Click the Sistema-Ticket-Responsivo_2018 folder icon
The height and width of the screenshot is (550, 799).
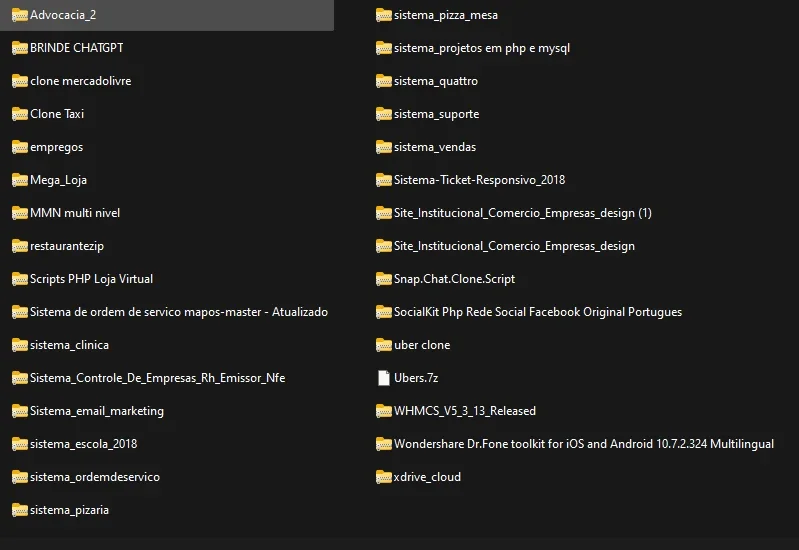point(384,180)
